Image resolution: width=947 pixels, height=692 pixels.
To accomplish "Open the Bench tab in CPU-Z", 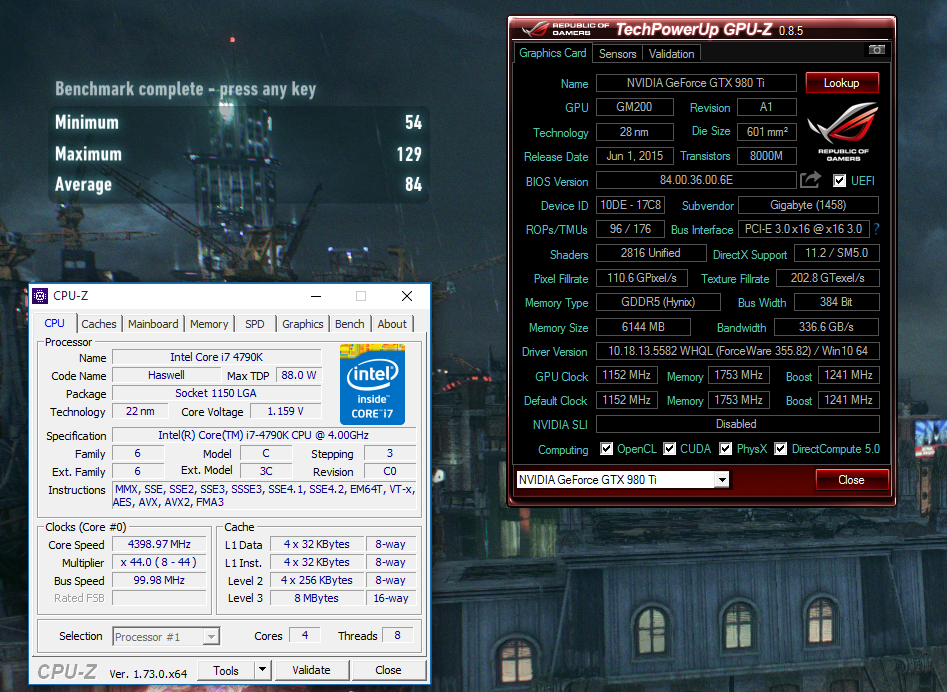I will (350, 324).
